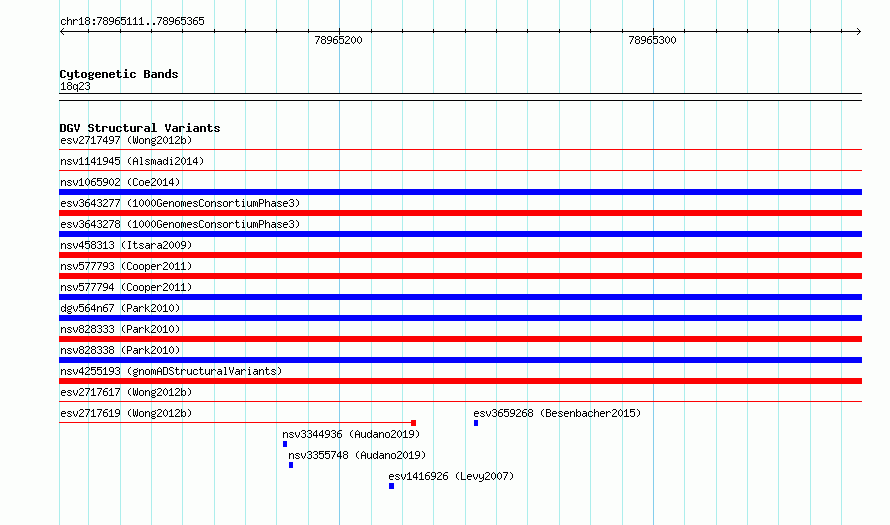
Task: Click blue bar of esv3643278 feature
Action: pos(460,234)
